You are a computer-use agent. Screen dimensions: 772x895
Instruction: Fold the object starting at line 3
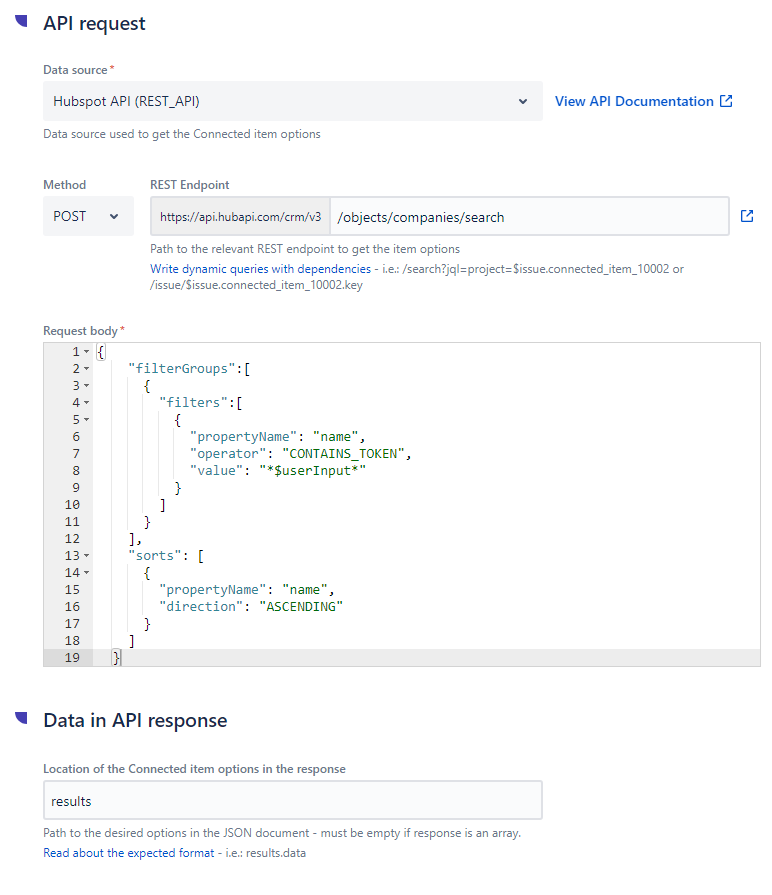pos(87,386)
